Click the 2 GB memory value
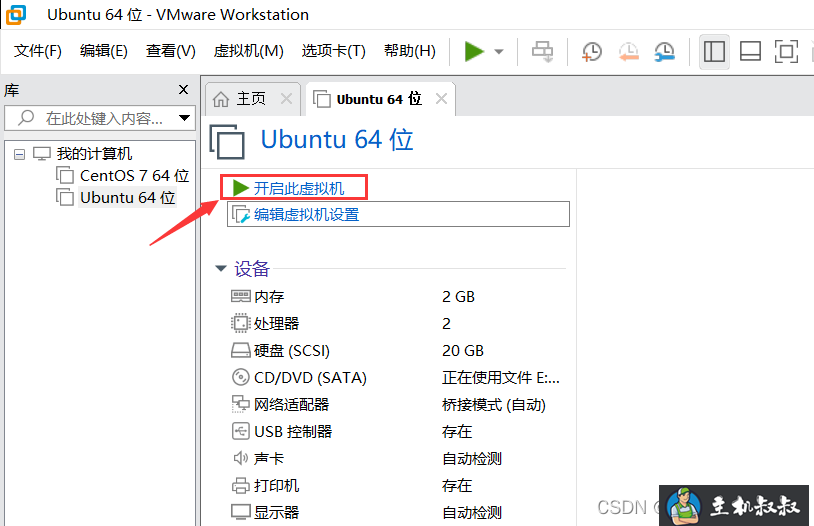814x526 pixels. (x=458, y=296)
